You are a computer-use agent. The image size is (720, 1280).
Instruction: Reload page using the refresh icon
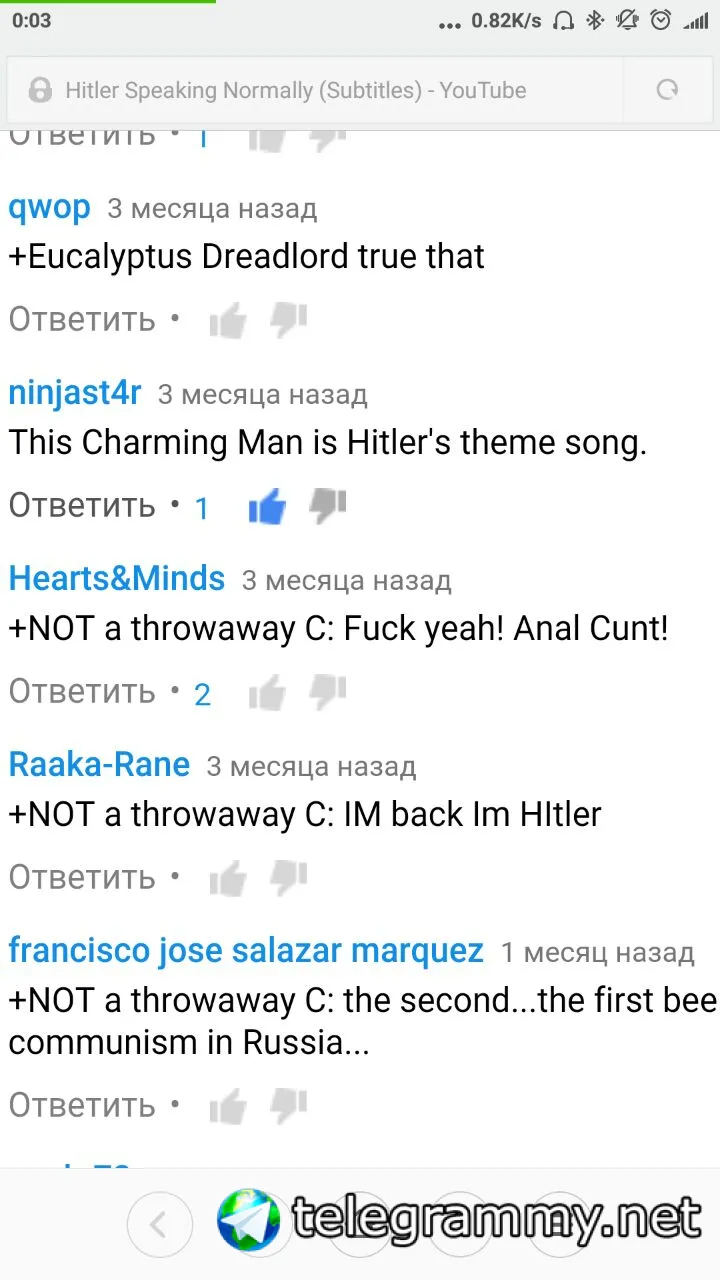click(x=667, y=90)
